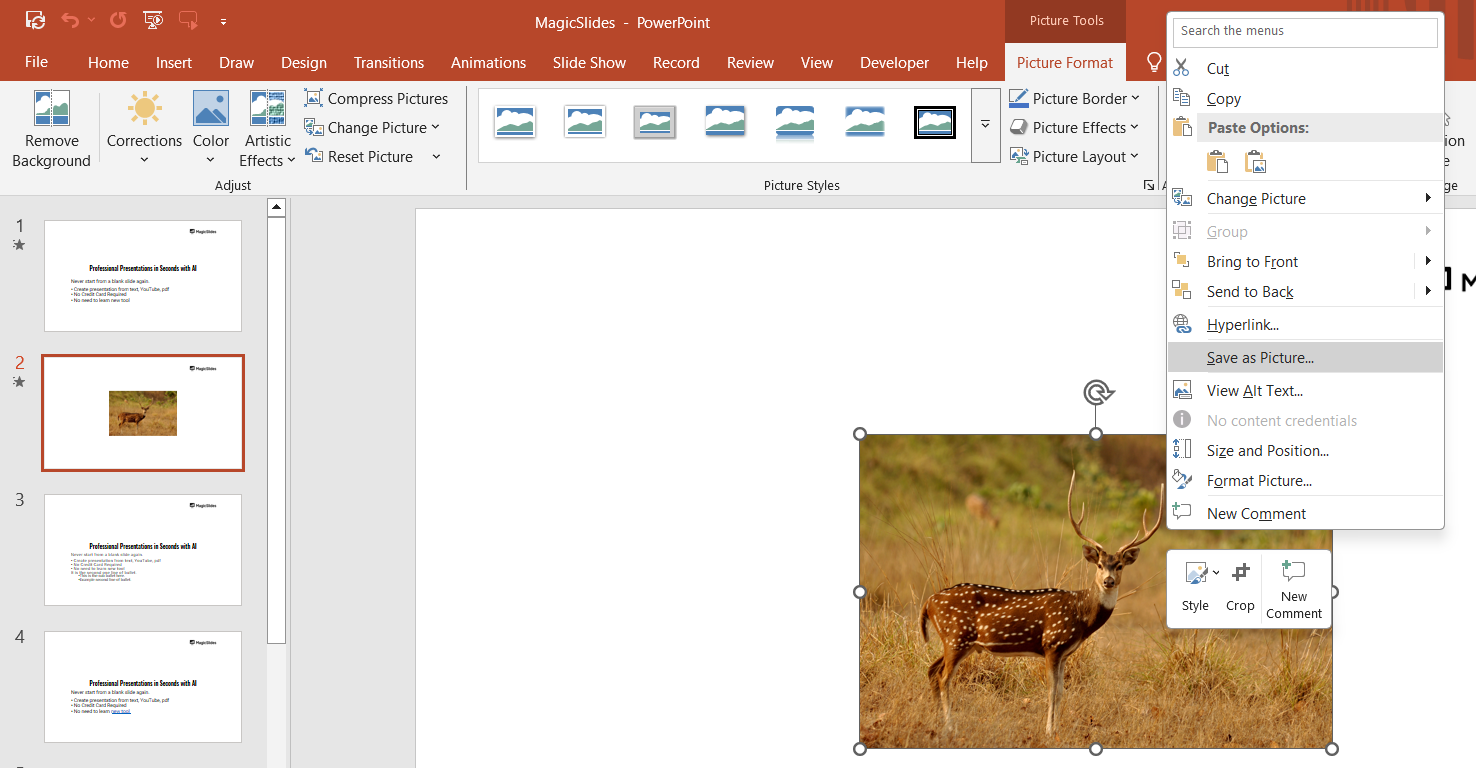Select Format Picture in context menu
Viewport: 1476px width, 768px height.
click(1259, 481)
